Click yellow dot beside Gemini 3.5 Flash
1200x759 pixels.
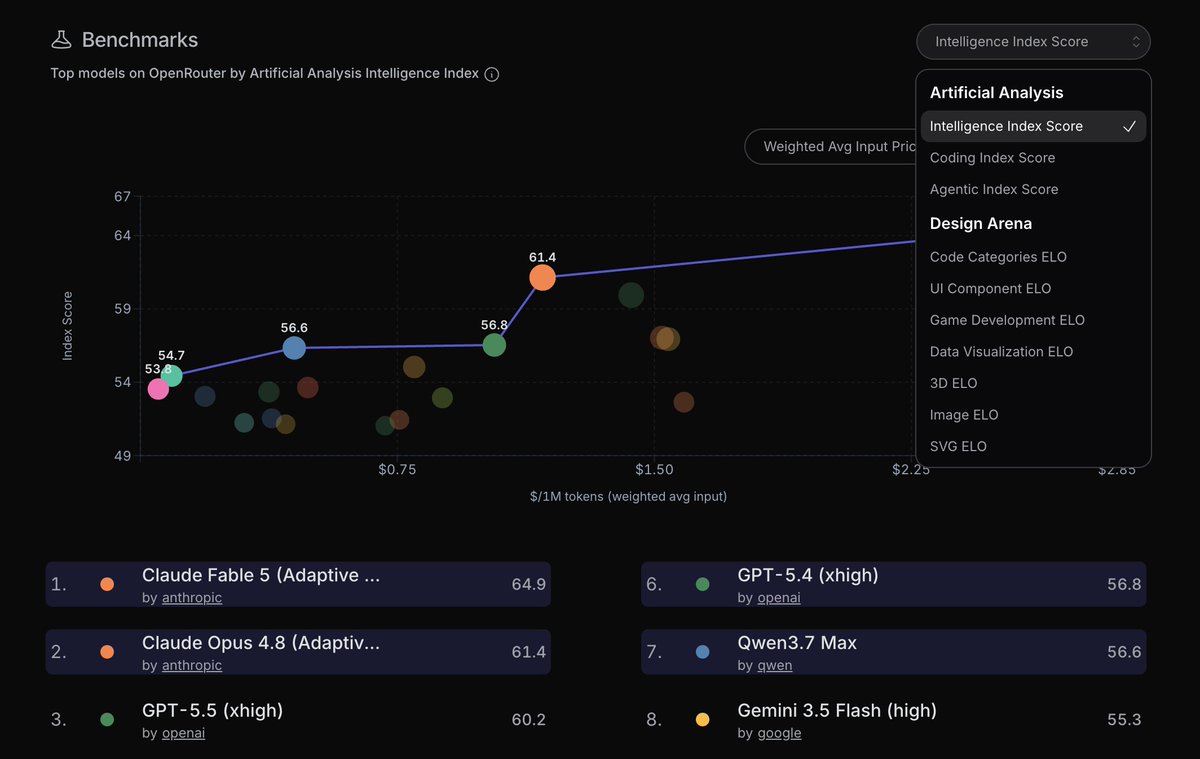pyautogui.click(x=702, y=720)
